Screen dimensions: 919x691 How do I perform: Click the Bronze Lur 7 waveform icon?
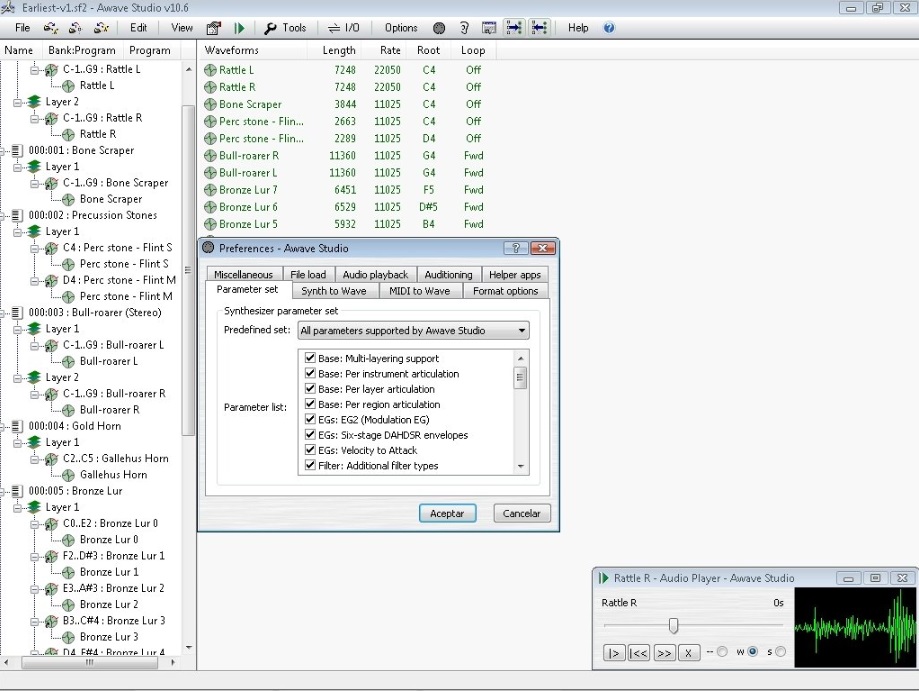(210, 190)
